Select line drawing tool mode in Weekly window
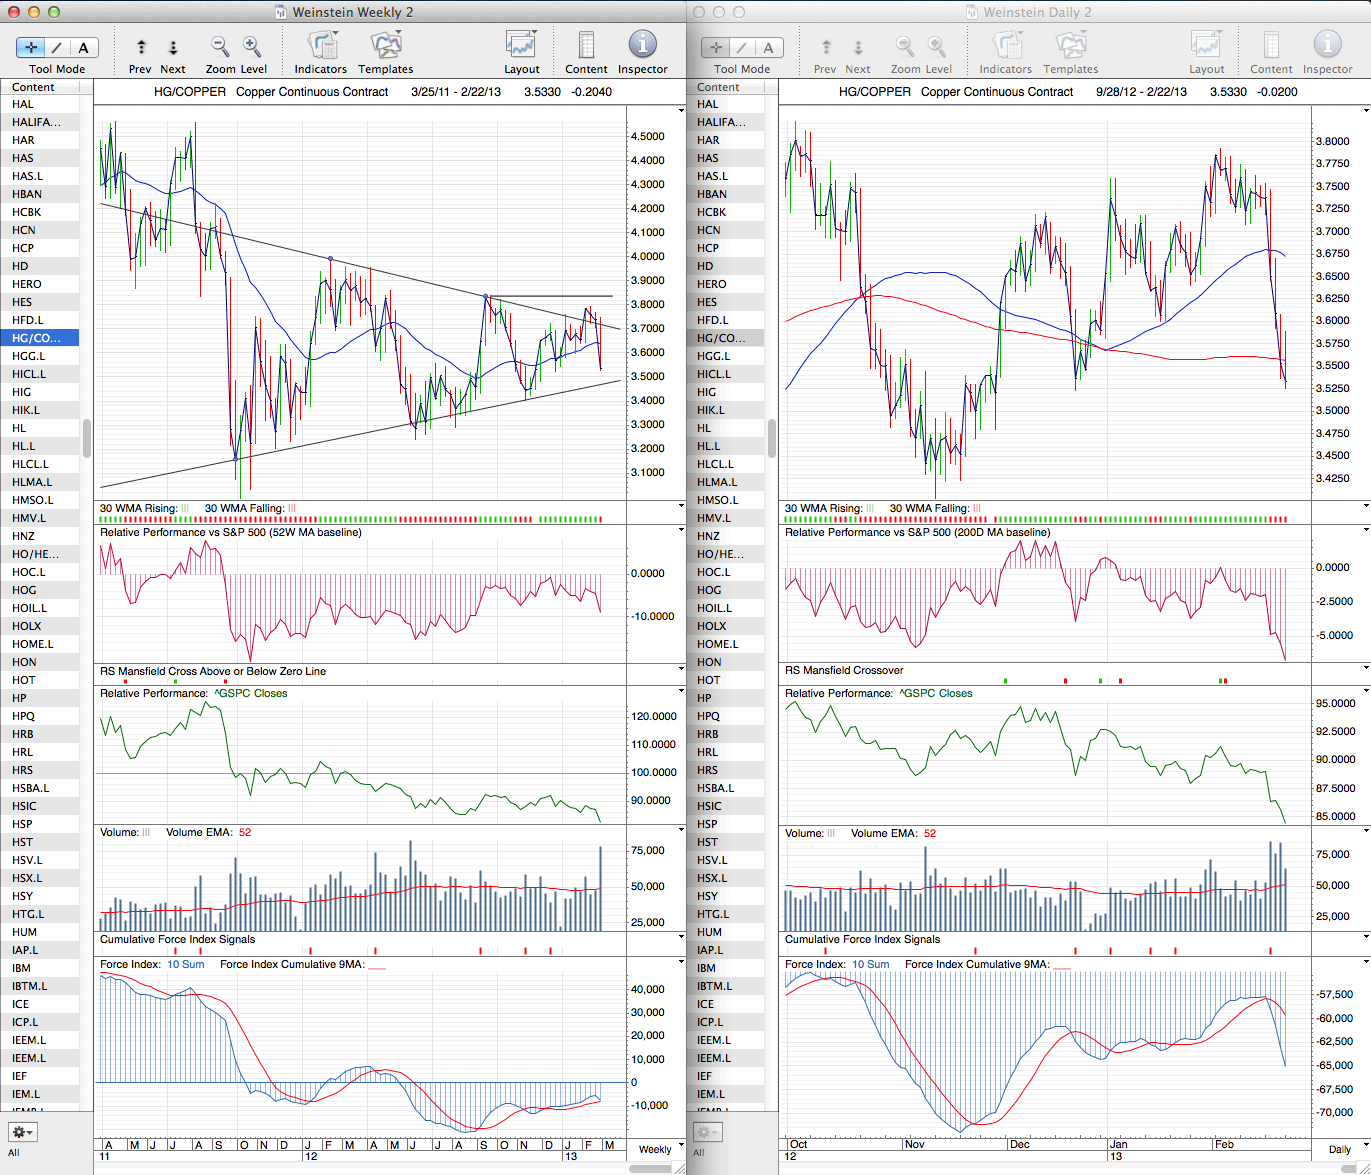The image size is (1371, 1175). (57, 47)
